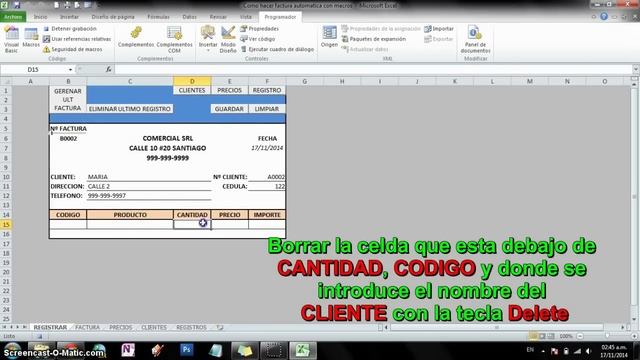
Task: Select the cliente name cell MARIA
Action: click(149, 177)
